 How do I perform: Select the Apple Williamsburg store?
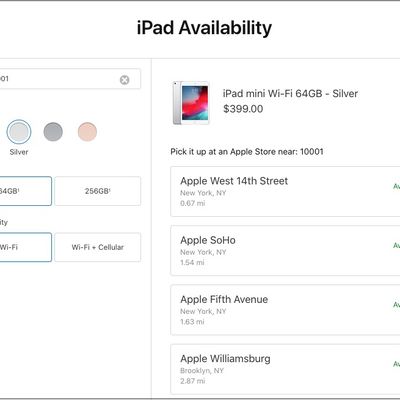[x=285, y=369]
